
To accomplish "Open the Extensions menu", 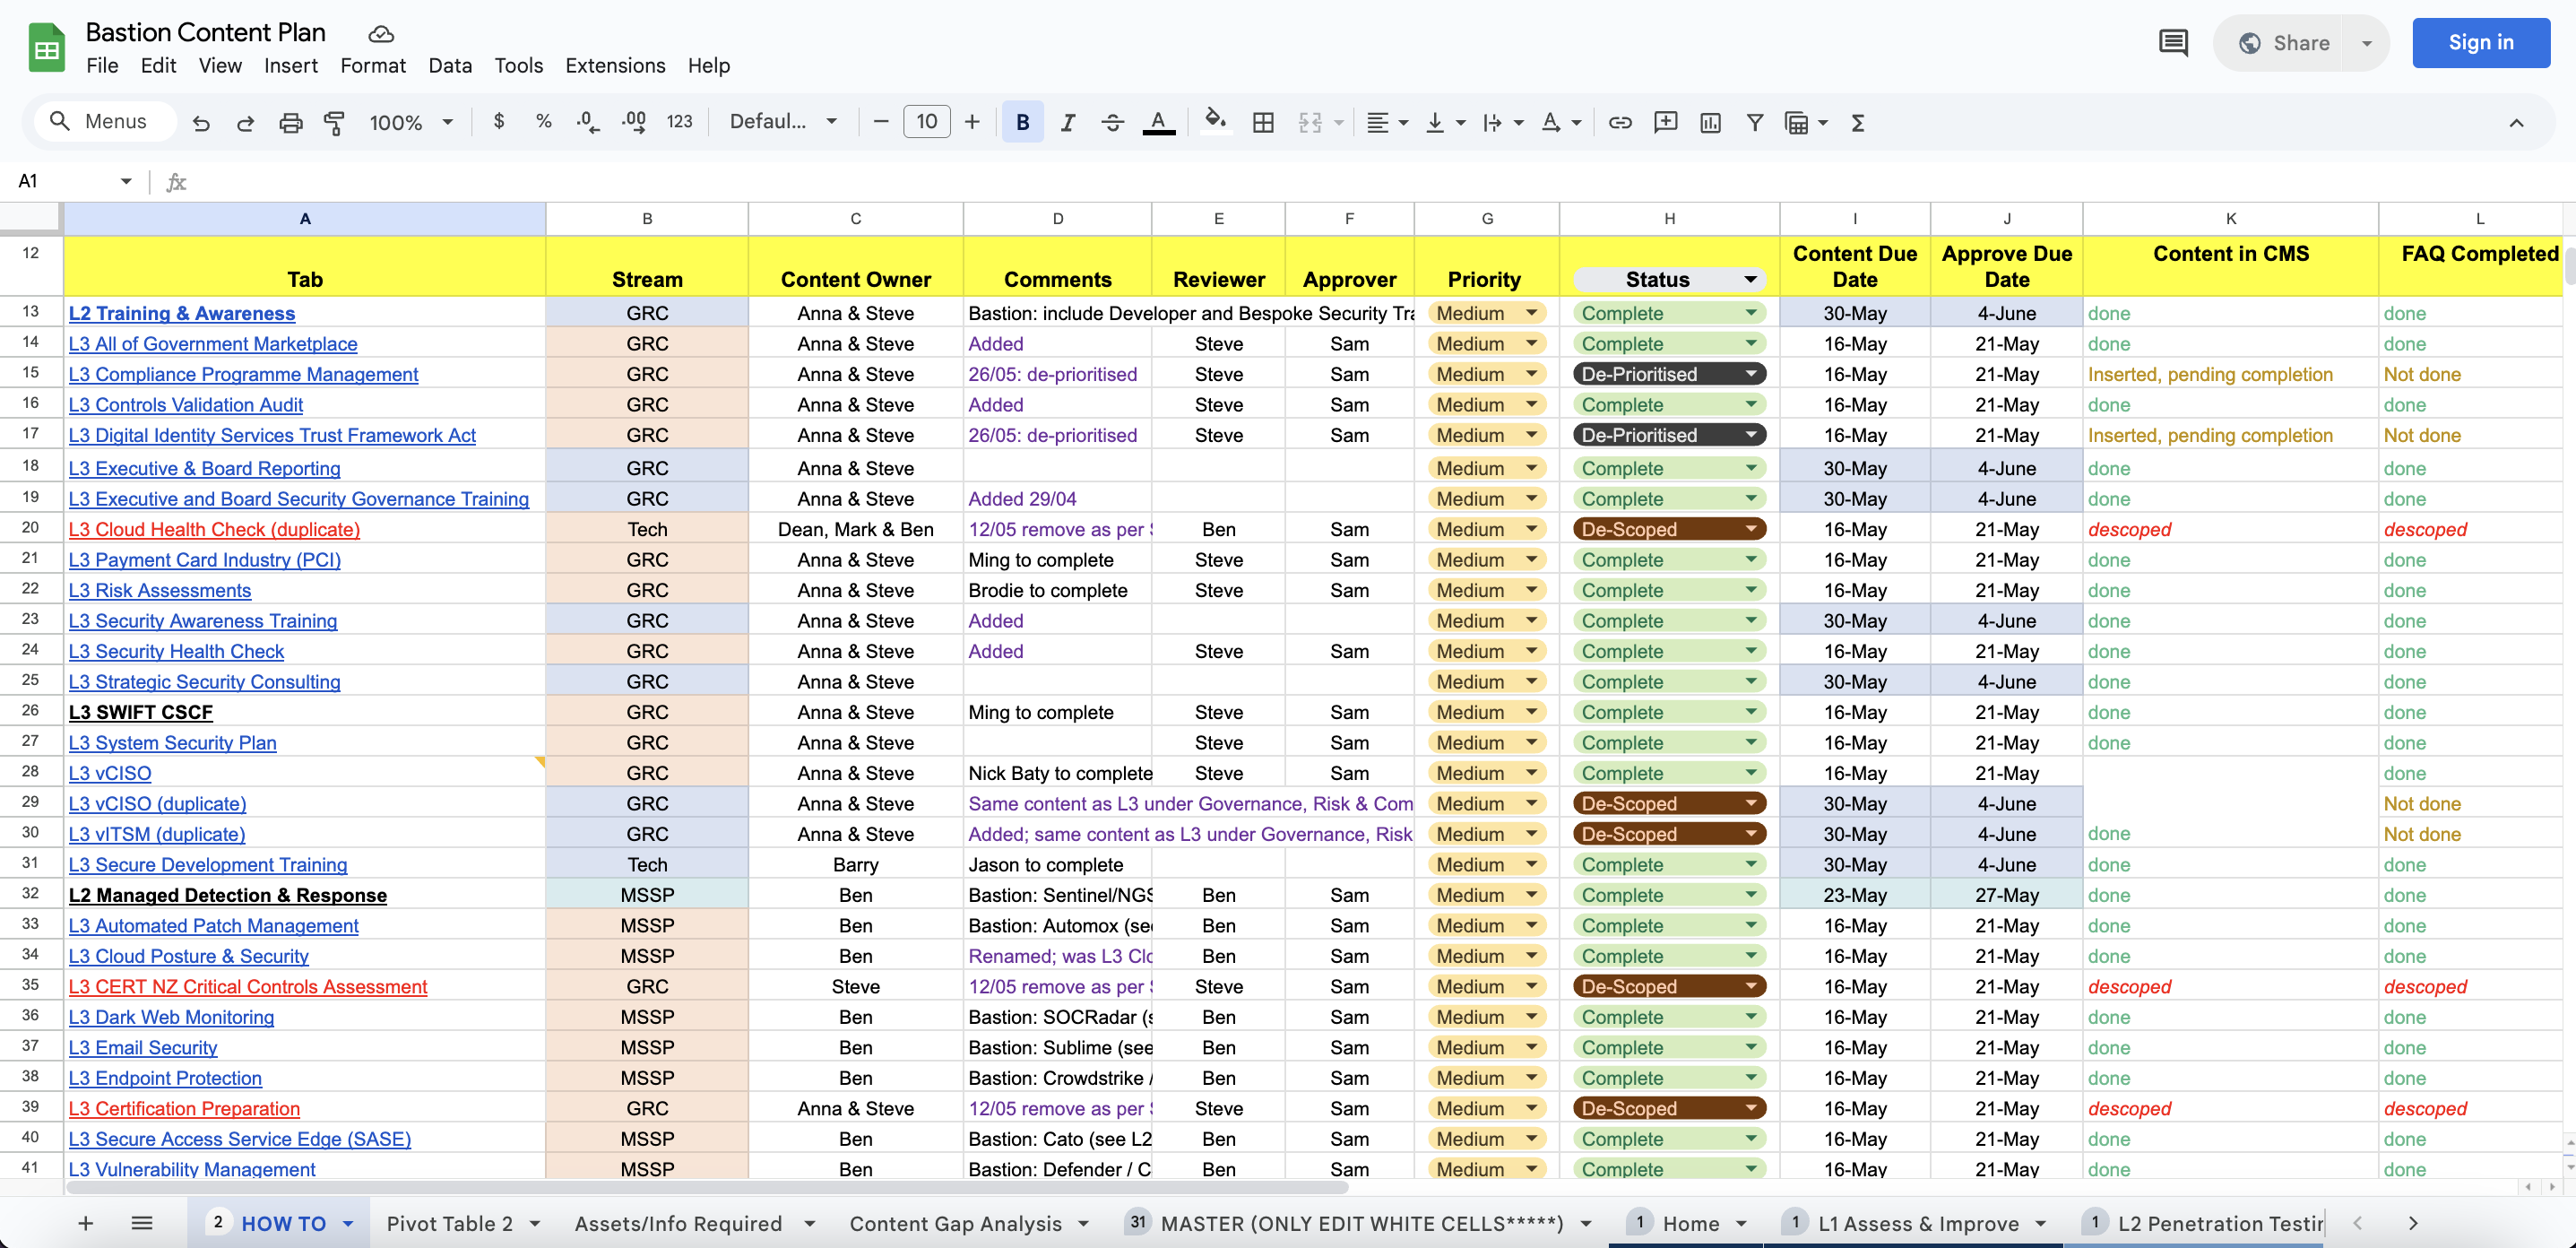I will (615, 66).
